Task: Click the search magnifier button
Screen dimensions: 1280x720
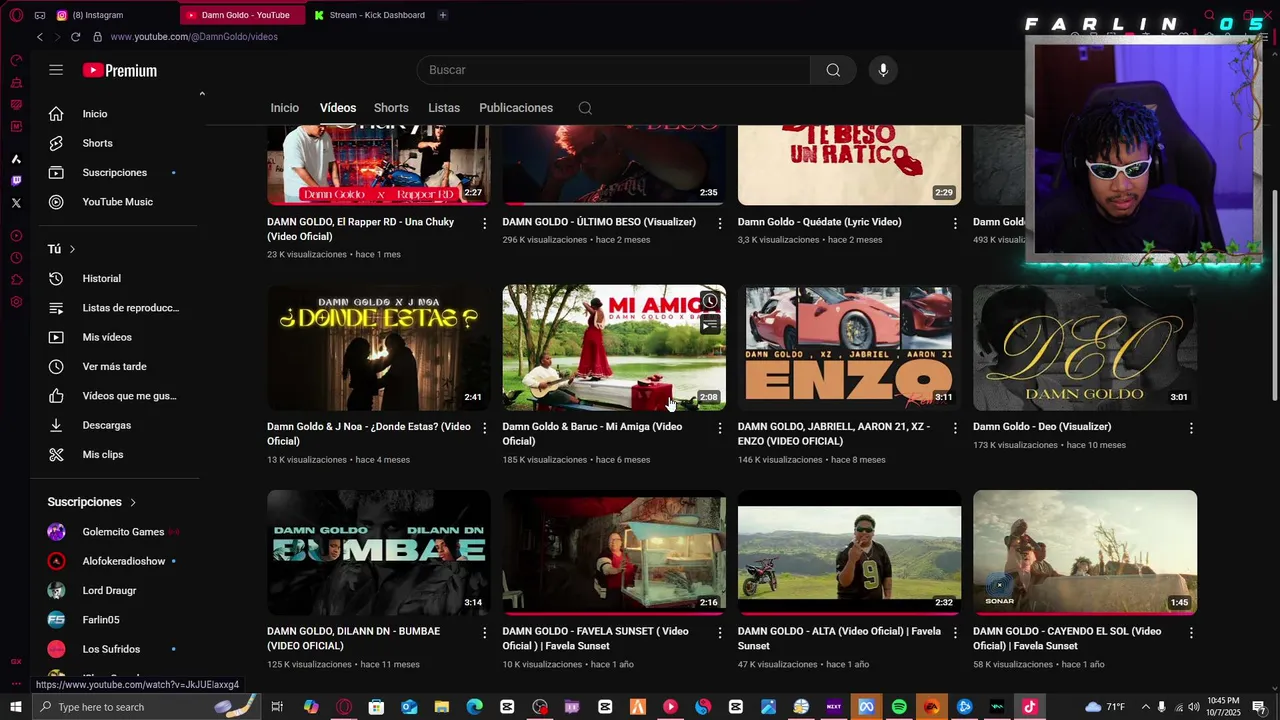Action: pos(833,70)
